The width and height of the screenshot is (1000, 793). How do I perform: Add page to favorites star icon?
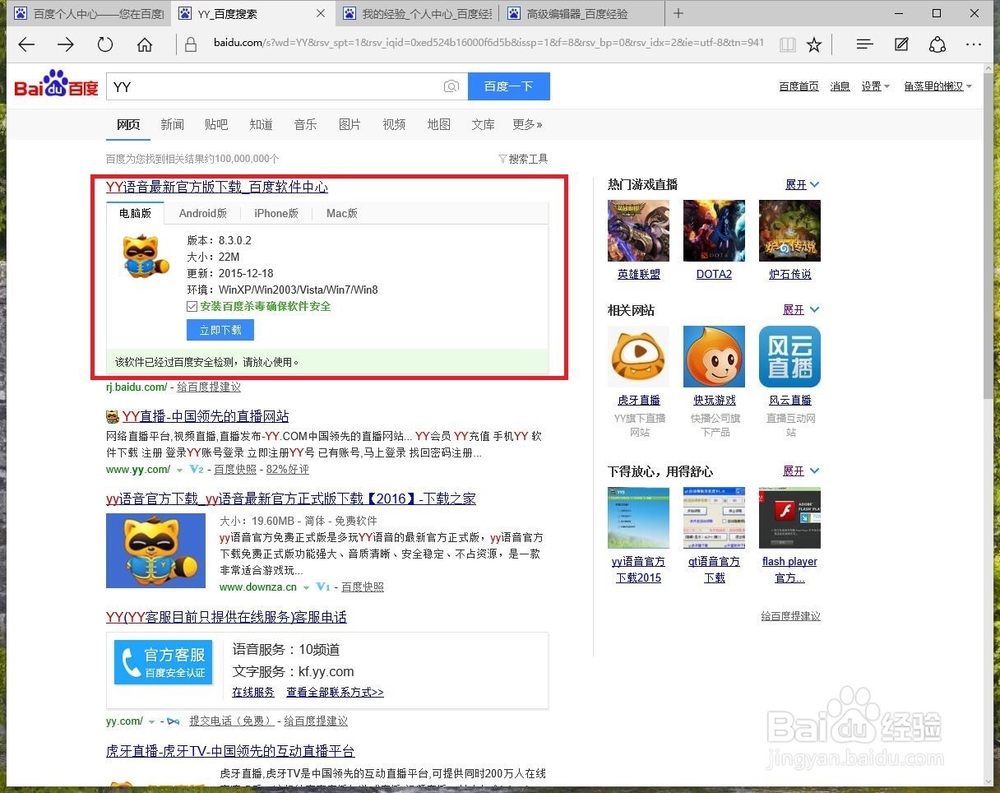click(814, 44)
